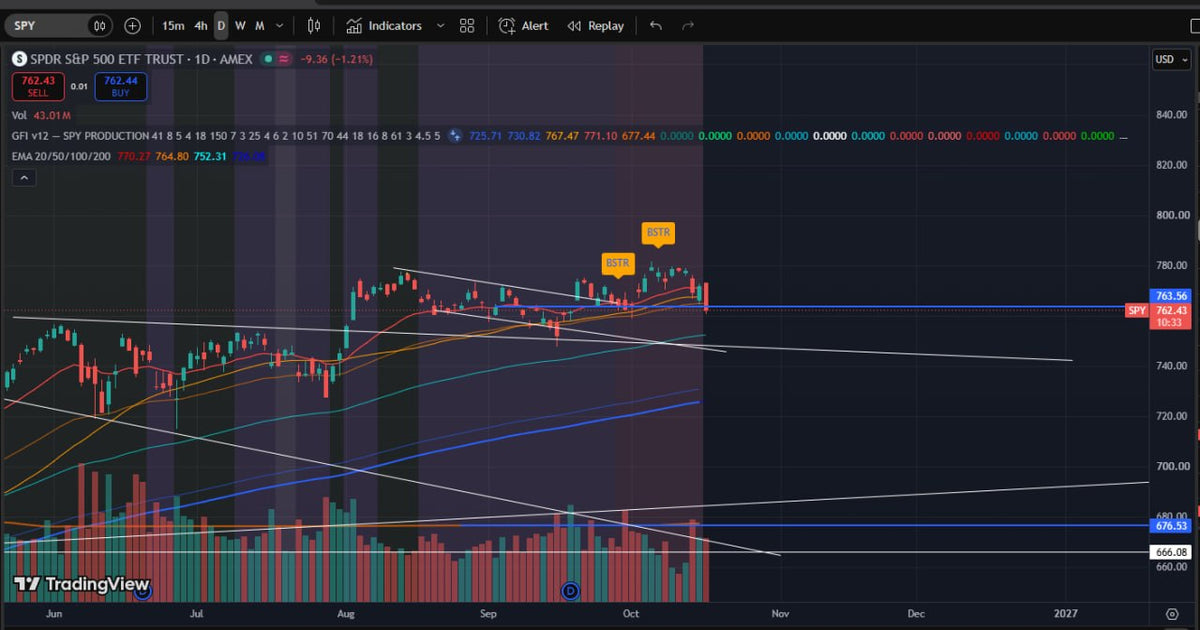Viewport: 1200px width, 630px height.
Task: Click the GFI v12 indicator status icon
Action: coord(455,135)
